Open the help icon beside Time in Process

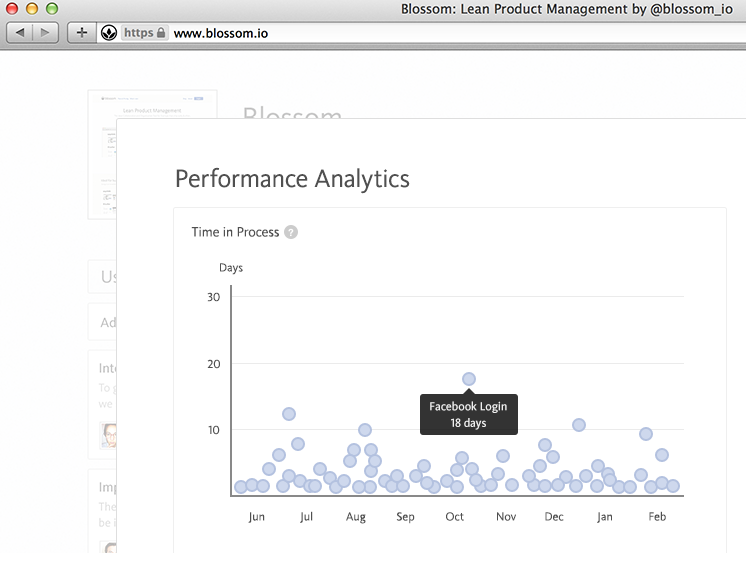[291, 232]
